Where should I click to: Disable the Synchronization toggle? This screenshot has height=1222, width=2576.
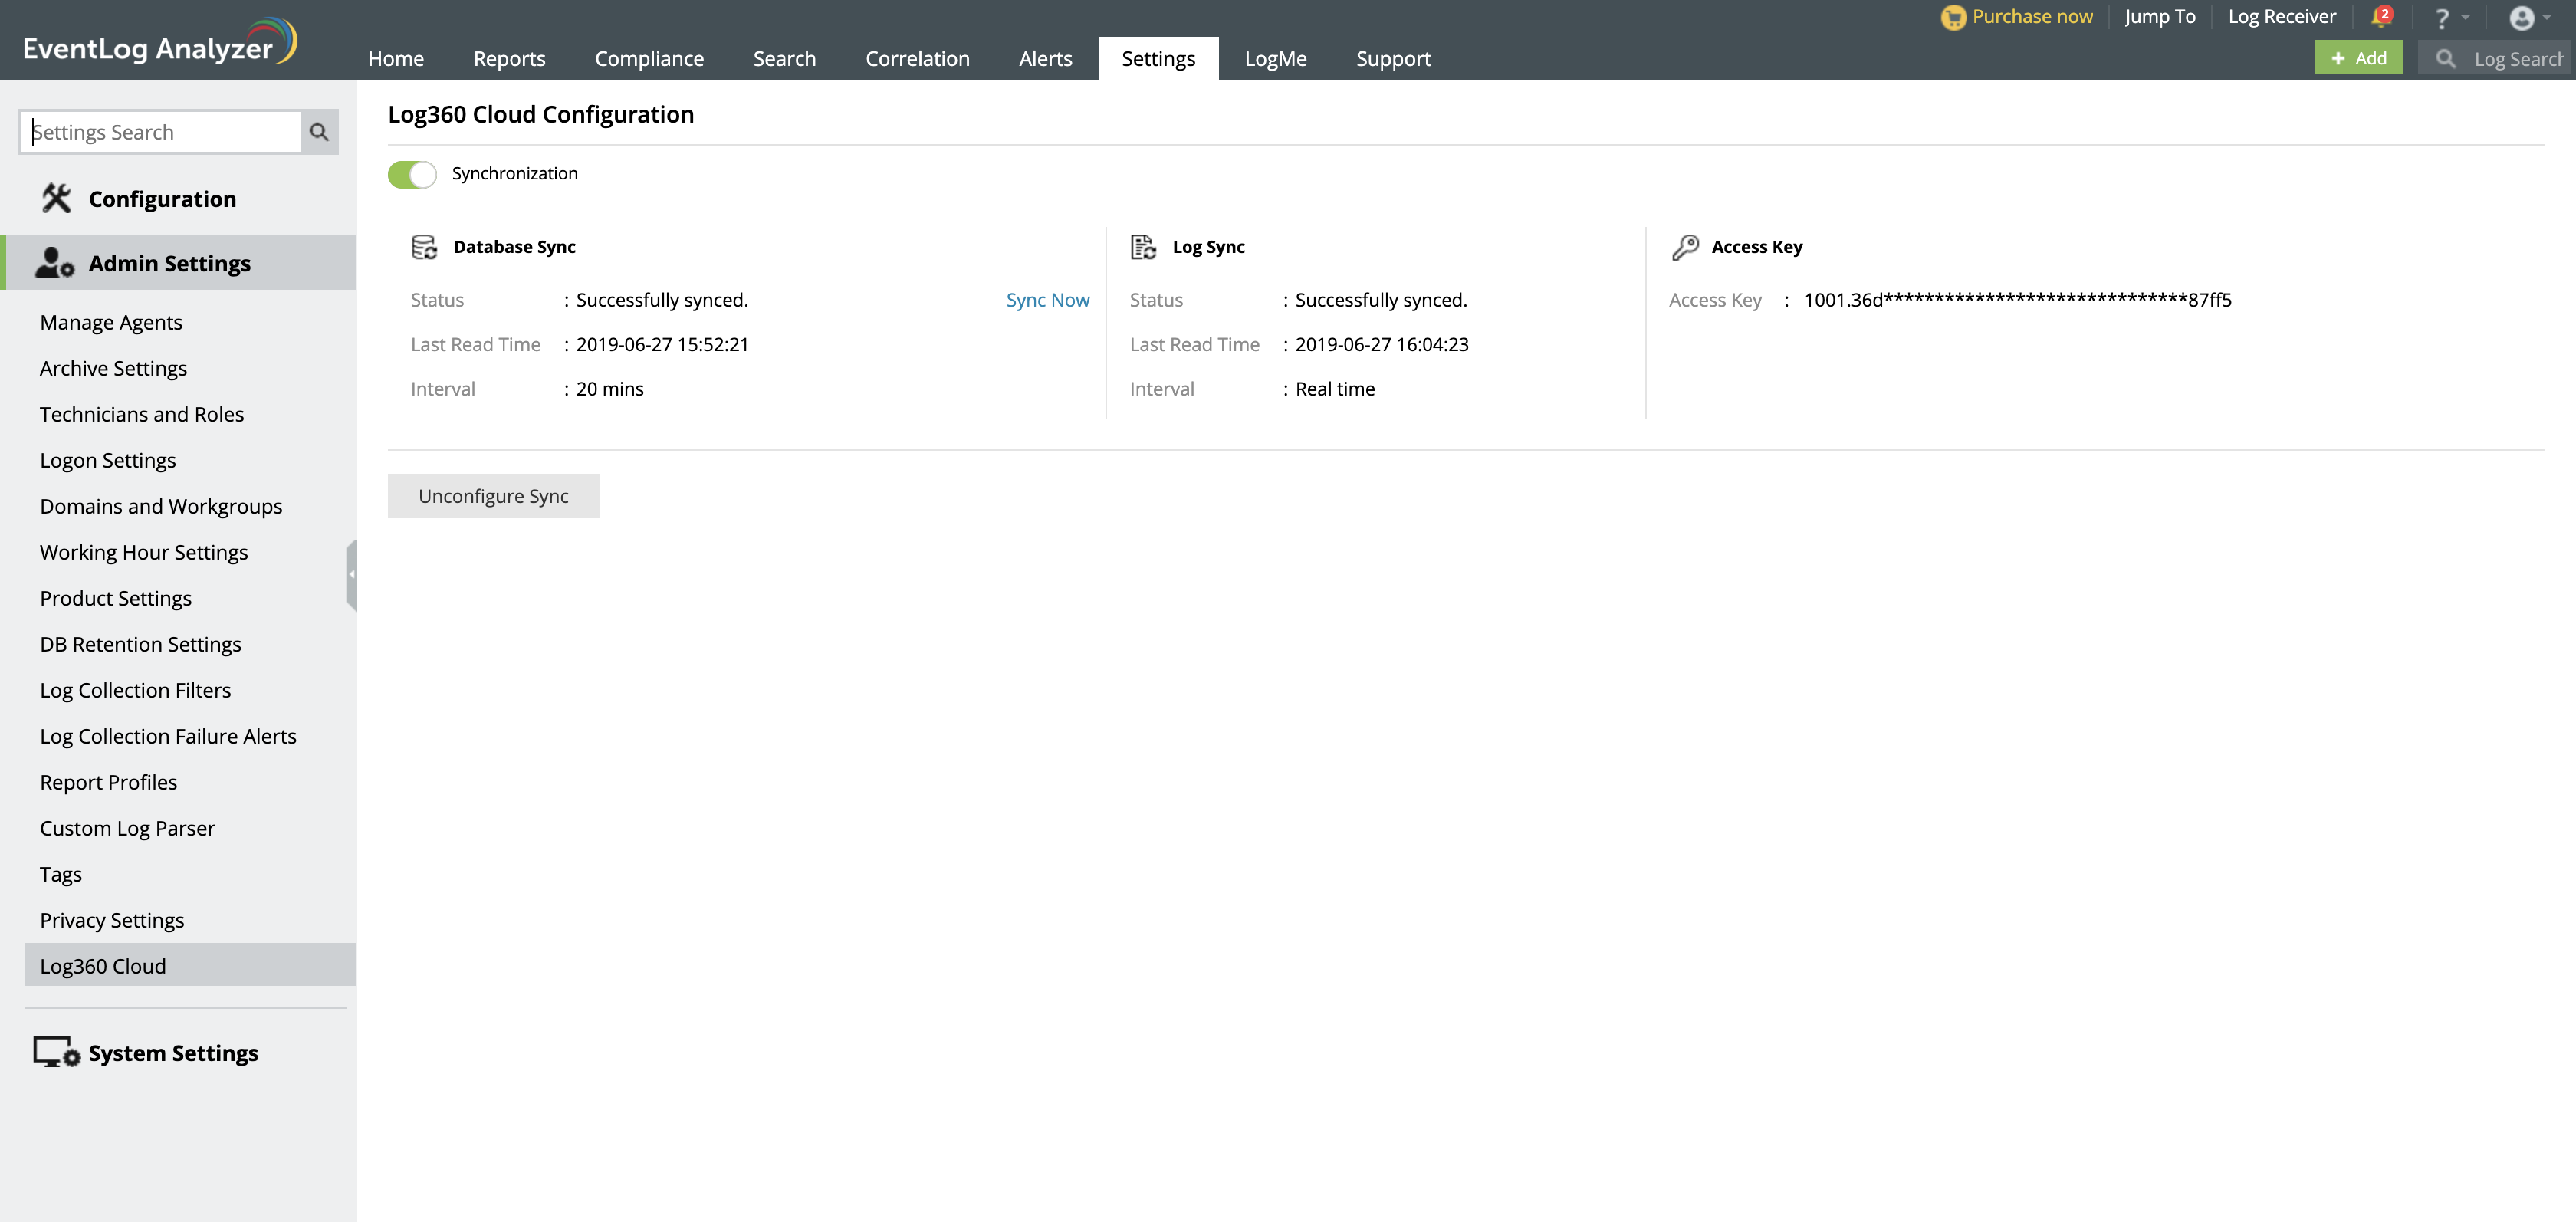[x=411, y=174]
